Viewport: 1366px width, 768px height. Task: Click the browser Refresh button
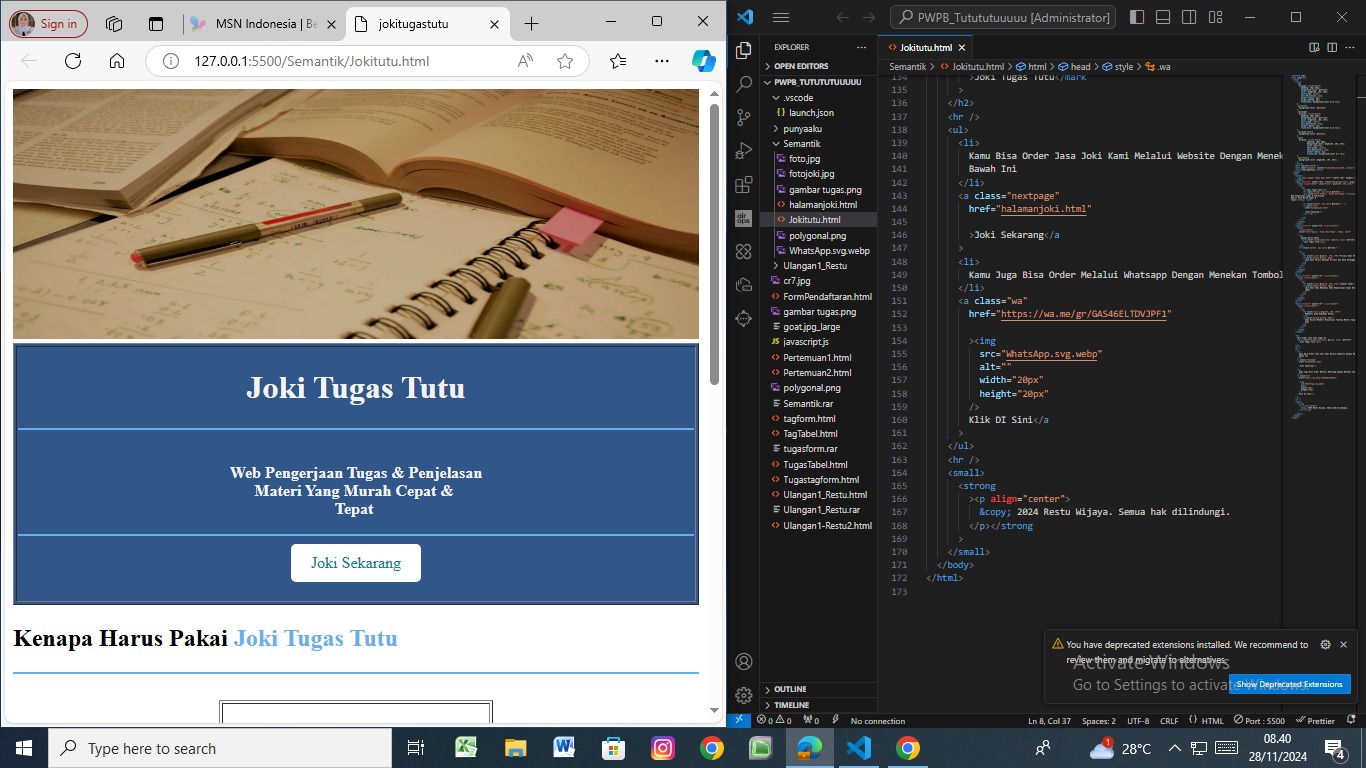tap(72, 61)
